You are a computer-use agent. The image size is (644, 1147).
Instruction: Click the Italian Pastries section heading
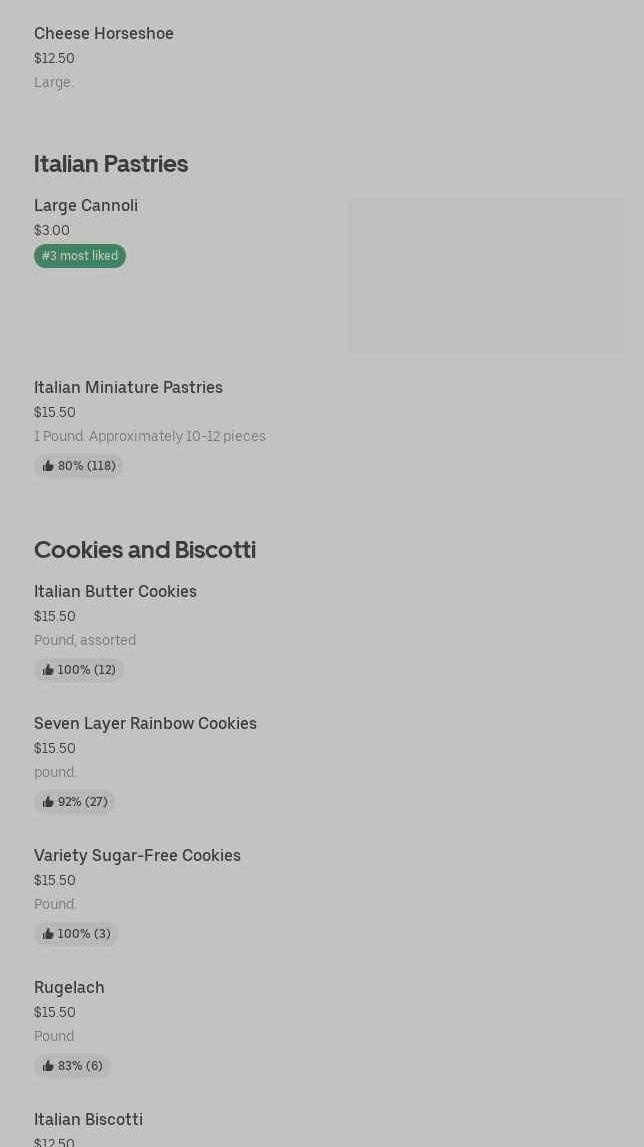point(111,163)
